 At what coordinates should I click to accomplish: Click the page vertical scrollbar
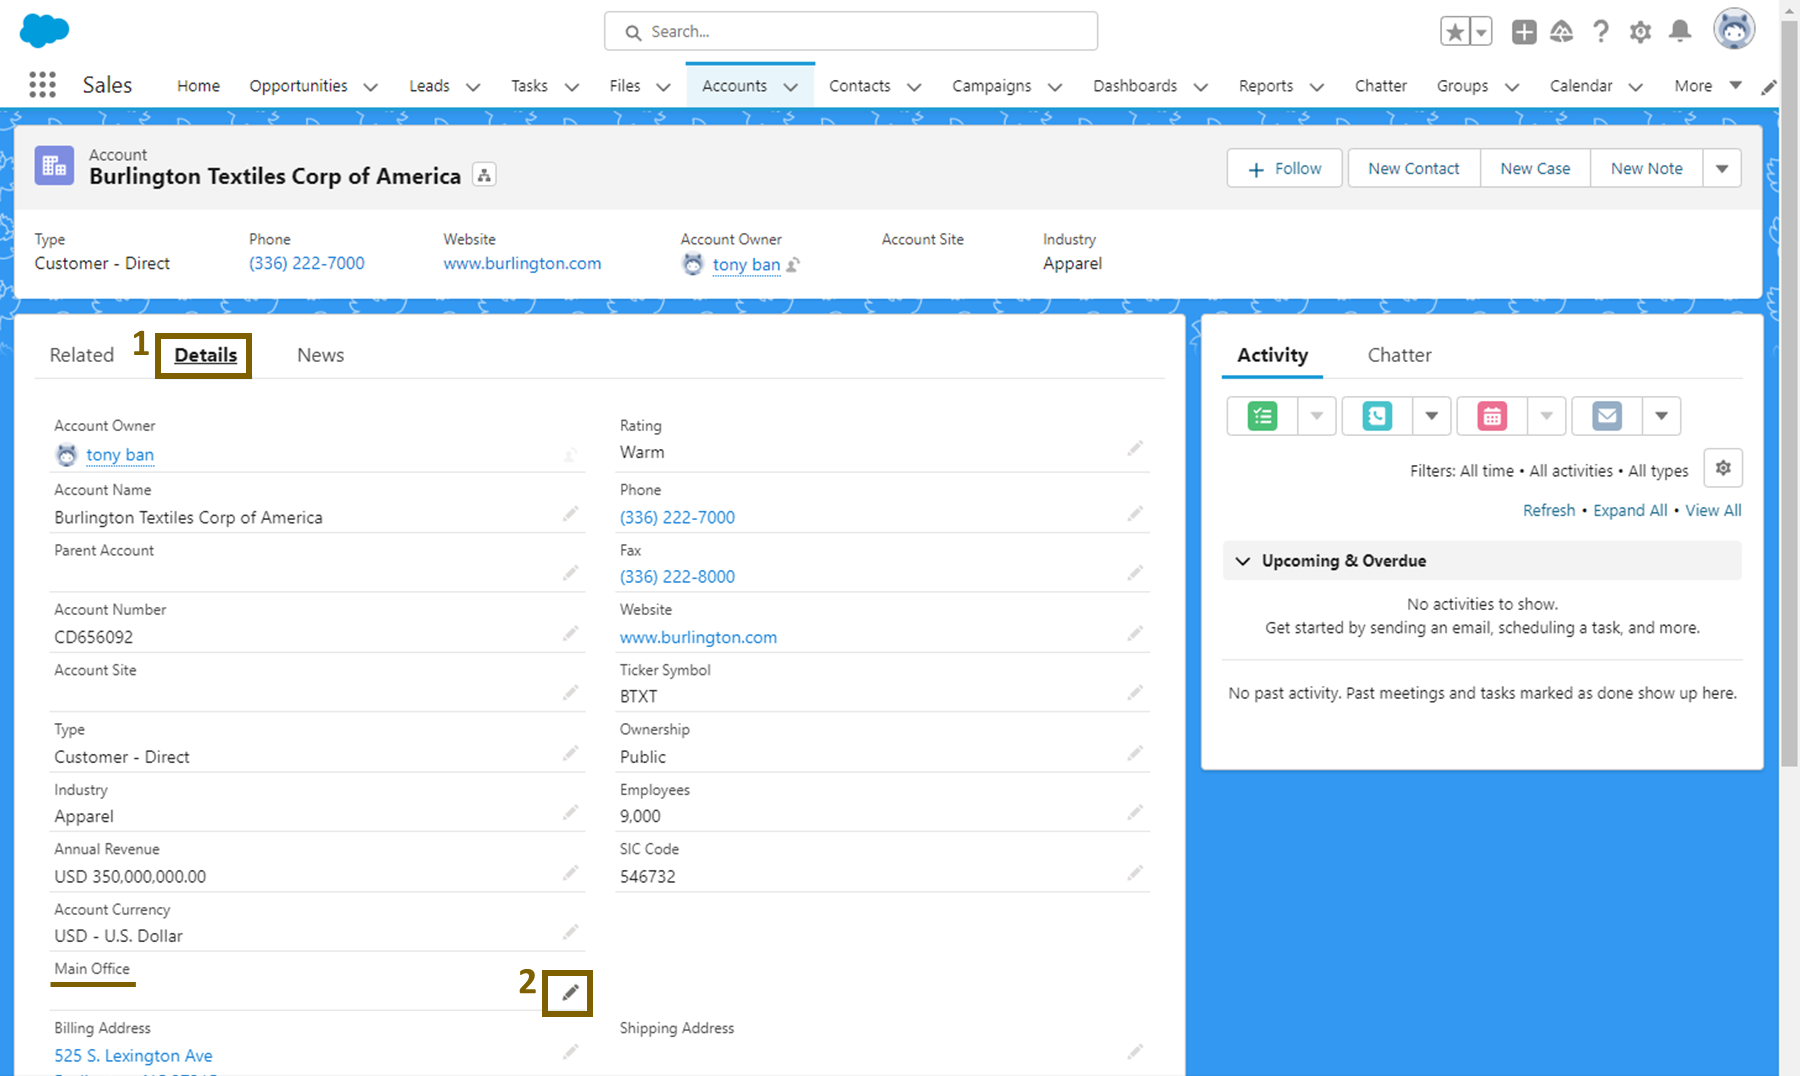click(x=1789, y=395)
